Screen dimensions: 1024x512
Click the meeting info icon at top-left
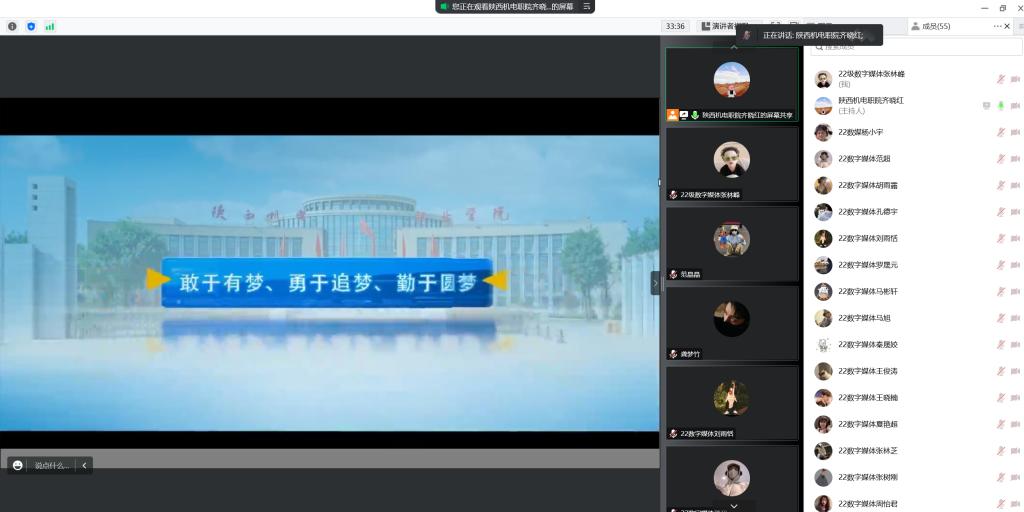(x=12, y=26)
